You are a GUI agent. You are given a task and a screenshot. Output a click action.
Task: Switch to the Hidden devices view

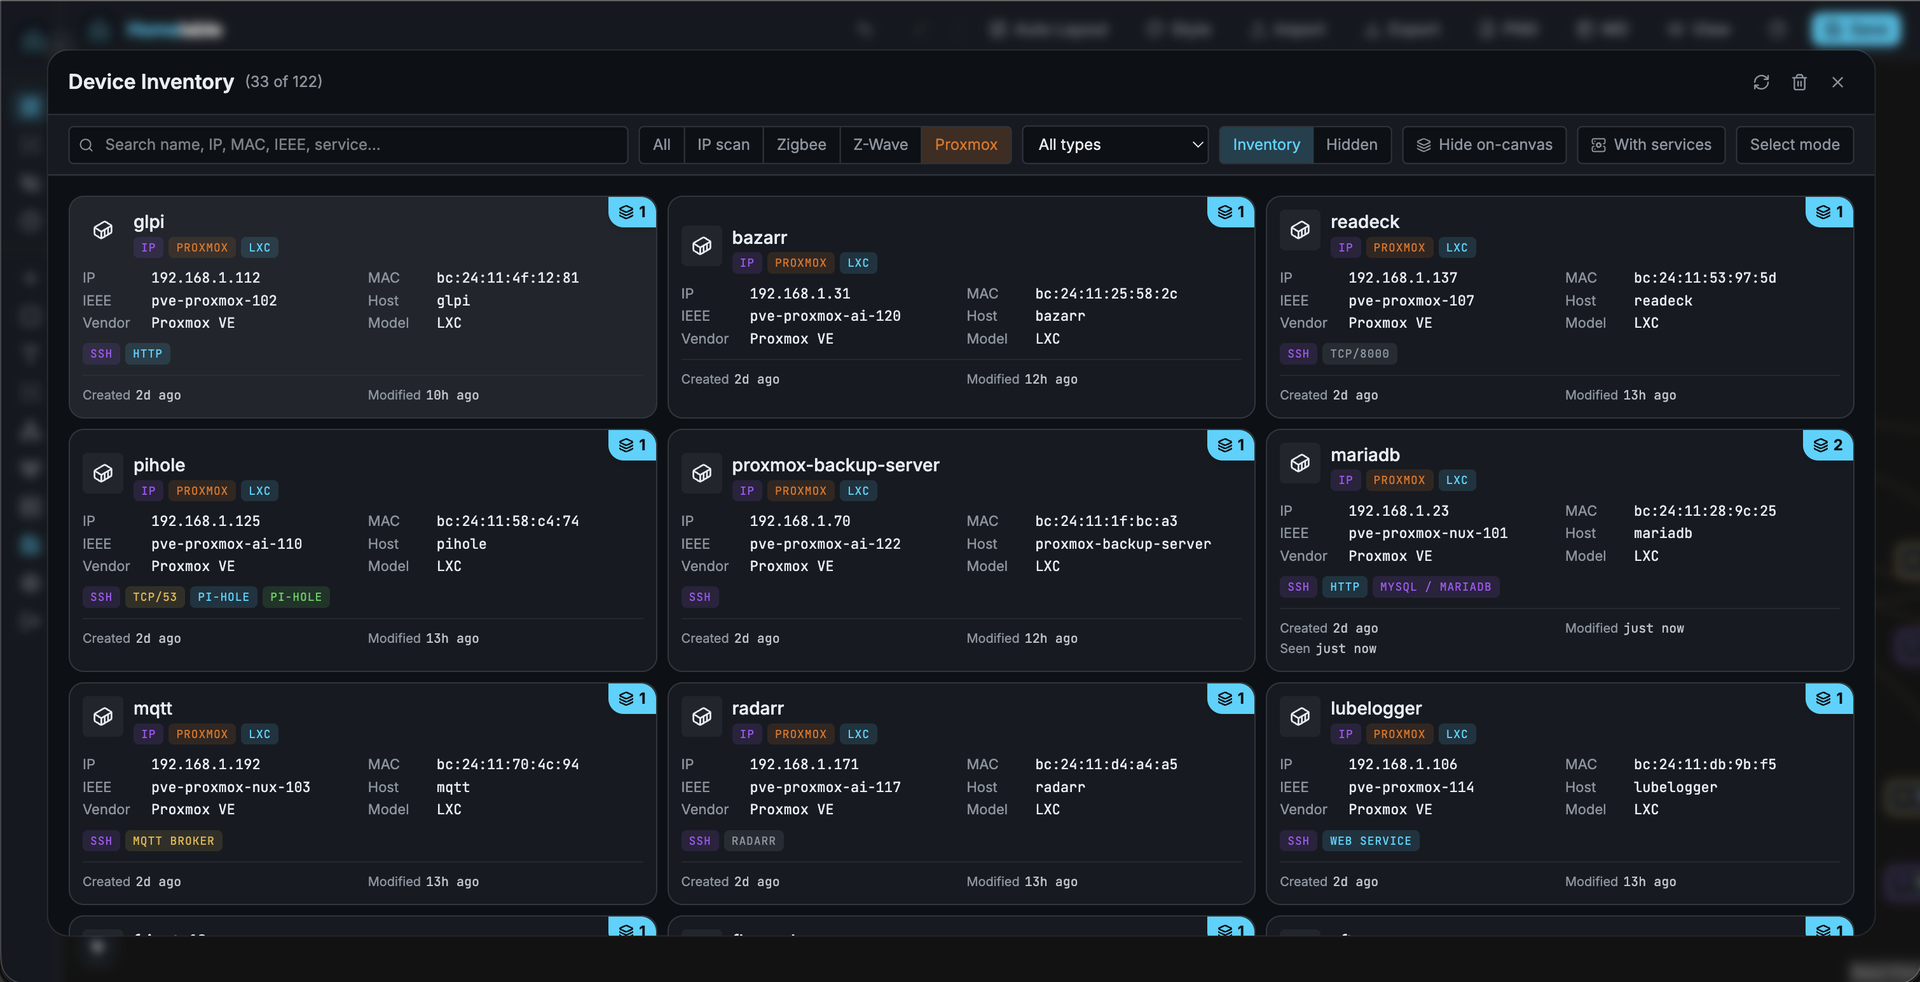tap(1352, 145)
